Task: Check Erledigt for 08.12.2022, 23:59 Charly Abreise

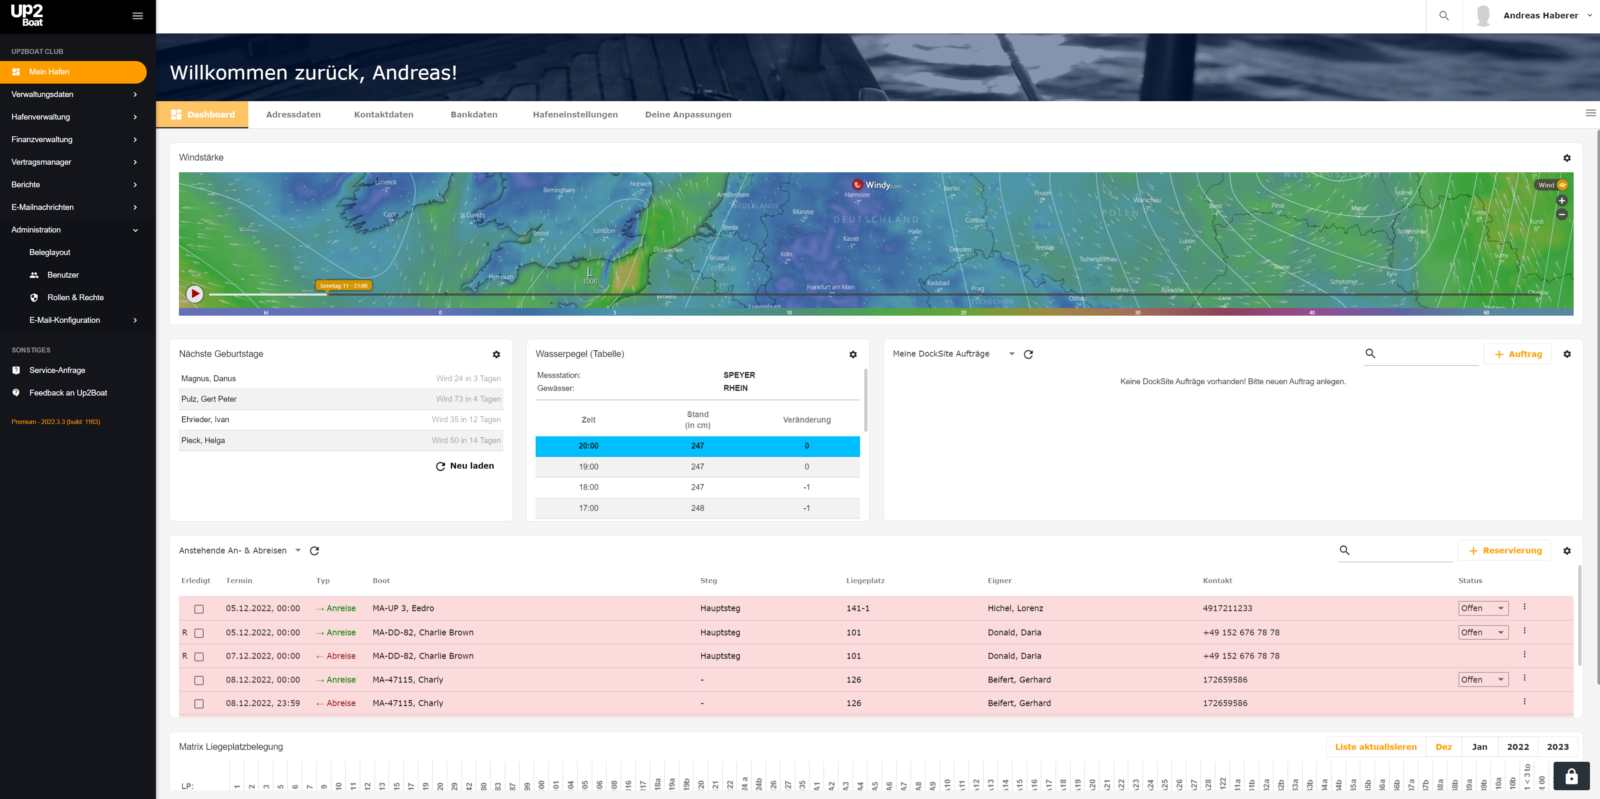Action: pyautogui.click(x=199, y=704)
